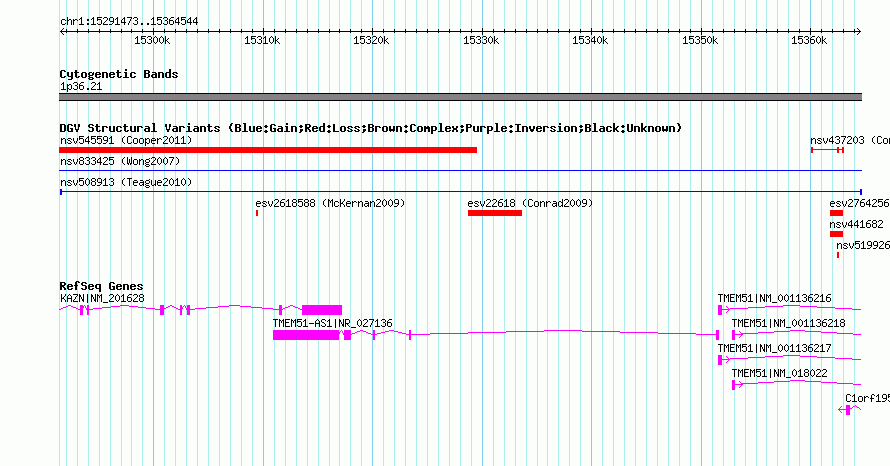The height and width of the screenshot is (466, 890).
Task: Click the 1p36.21 band label
Action: coord(81,86)
